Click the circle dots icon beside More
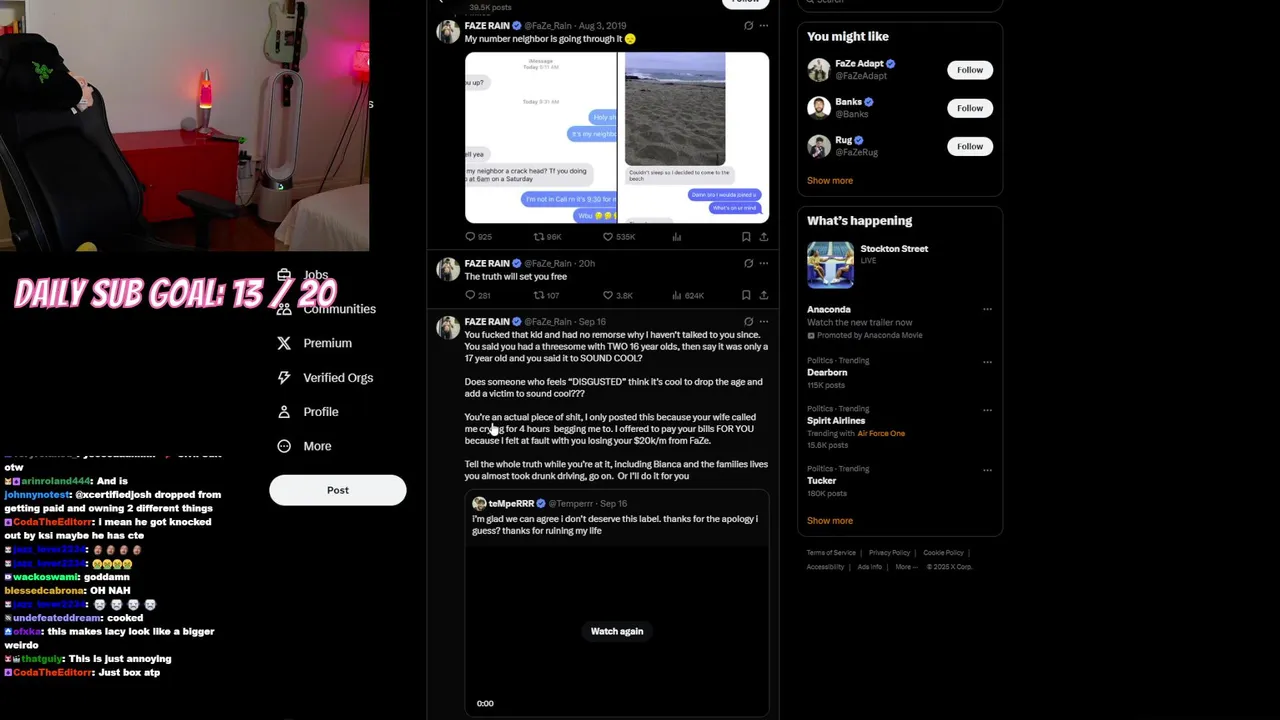 coord(284,446)
